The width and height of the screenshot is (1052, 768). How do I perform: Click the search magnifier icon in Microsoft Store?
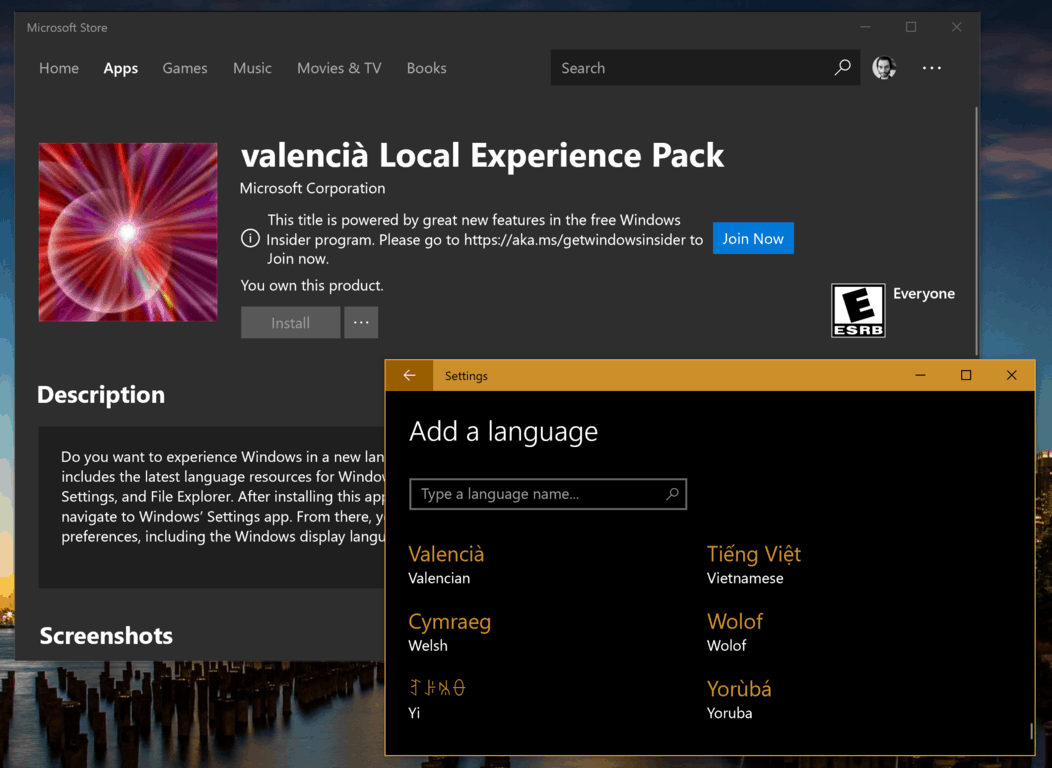click(x=842, y=67)
